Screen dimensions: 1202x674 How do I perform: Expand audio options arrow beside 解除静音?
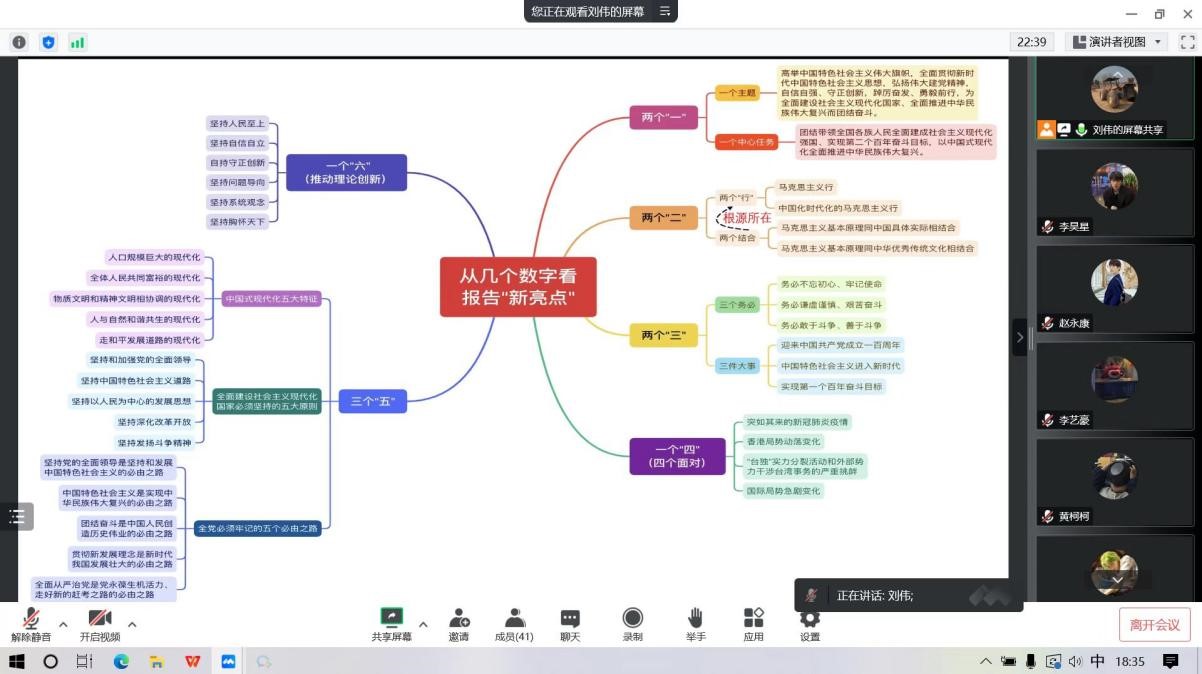(63, 625)
